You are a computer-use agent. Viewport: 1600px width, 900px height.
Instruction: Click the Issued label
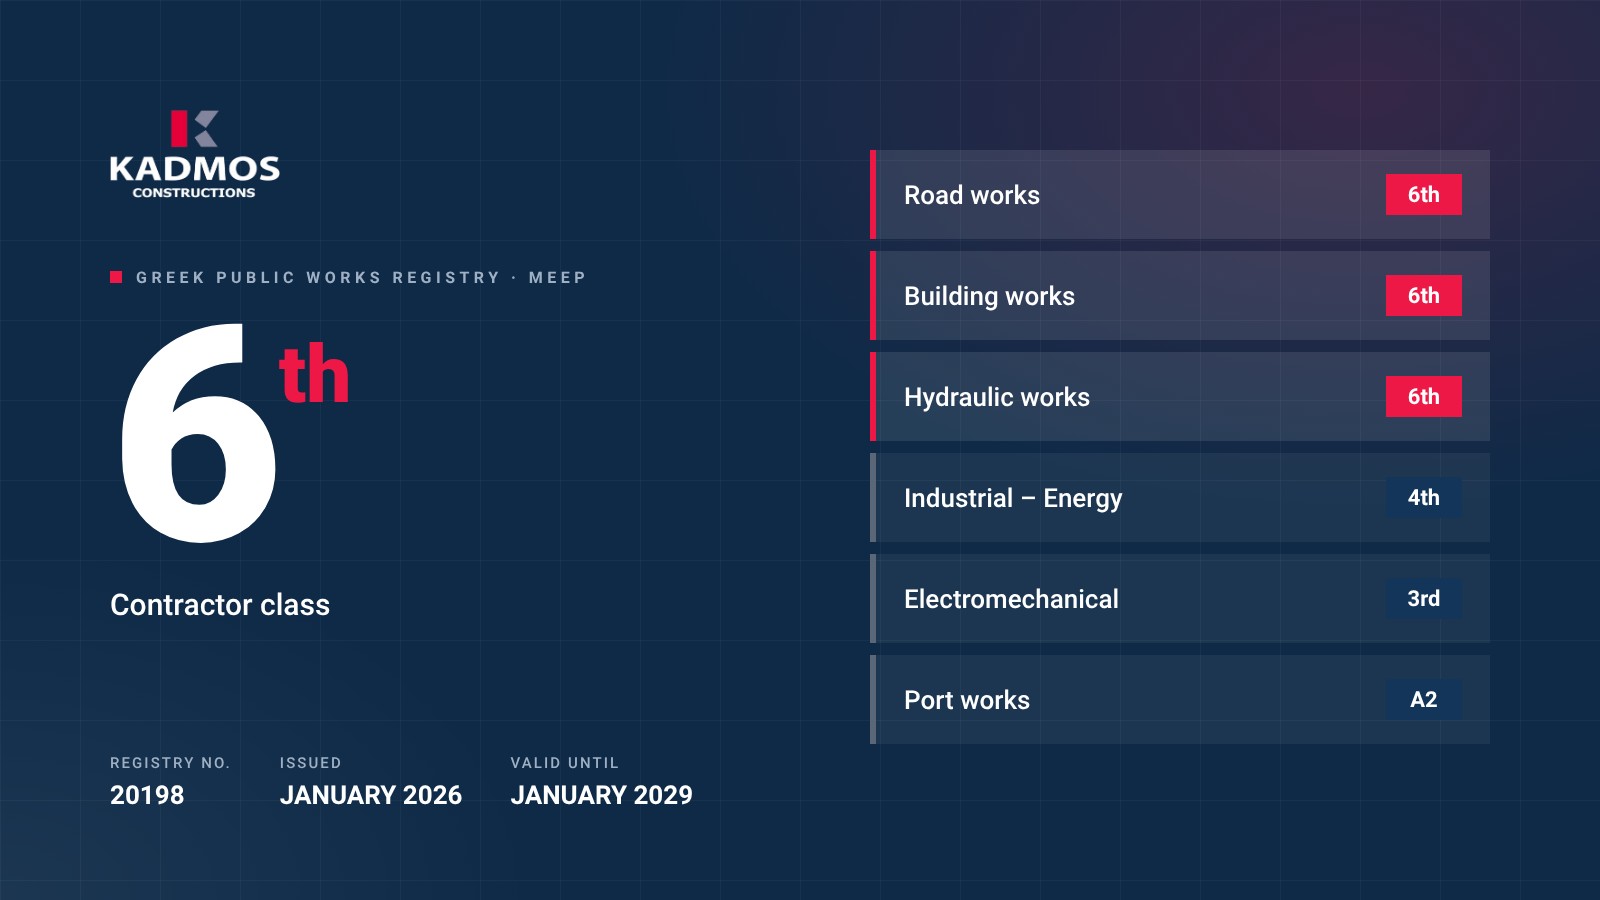pyautogui.click(x=311, y=763)
